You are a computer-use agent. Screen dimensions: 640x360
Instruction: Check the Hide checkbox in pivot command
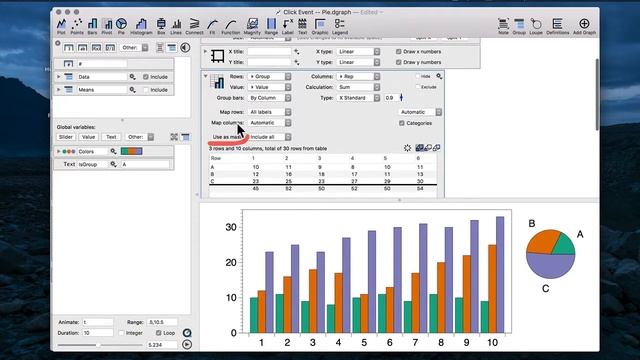tap(418, 76)
